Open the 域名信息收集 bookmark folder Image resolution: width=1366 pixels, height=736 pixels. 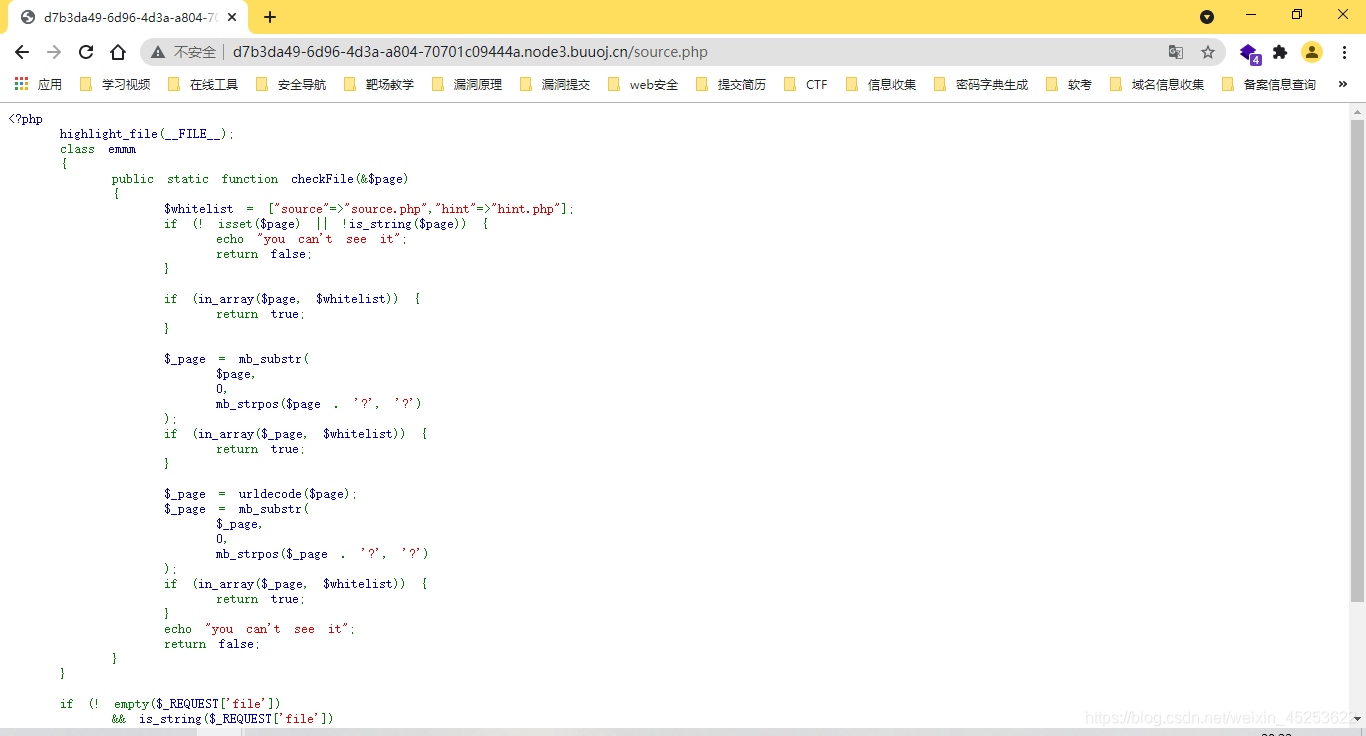[x=1157, y=85]
